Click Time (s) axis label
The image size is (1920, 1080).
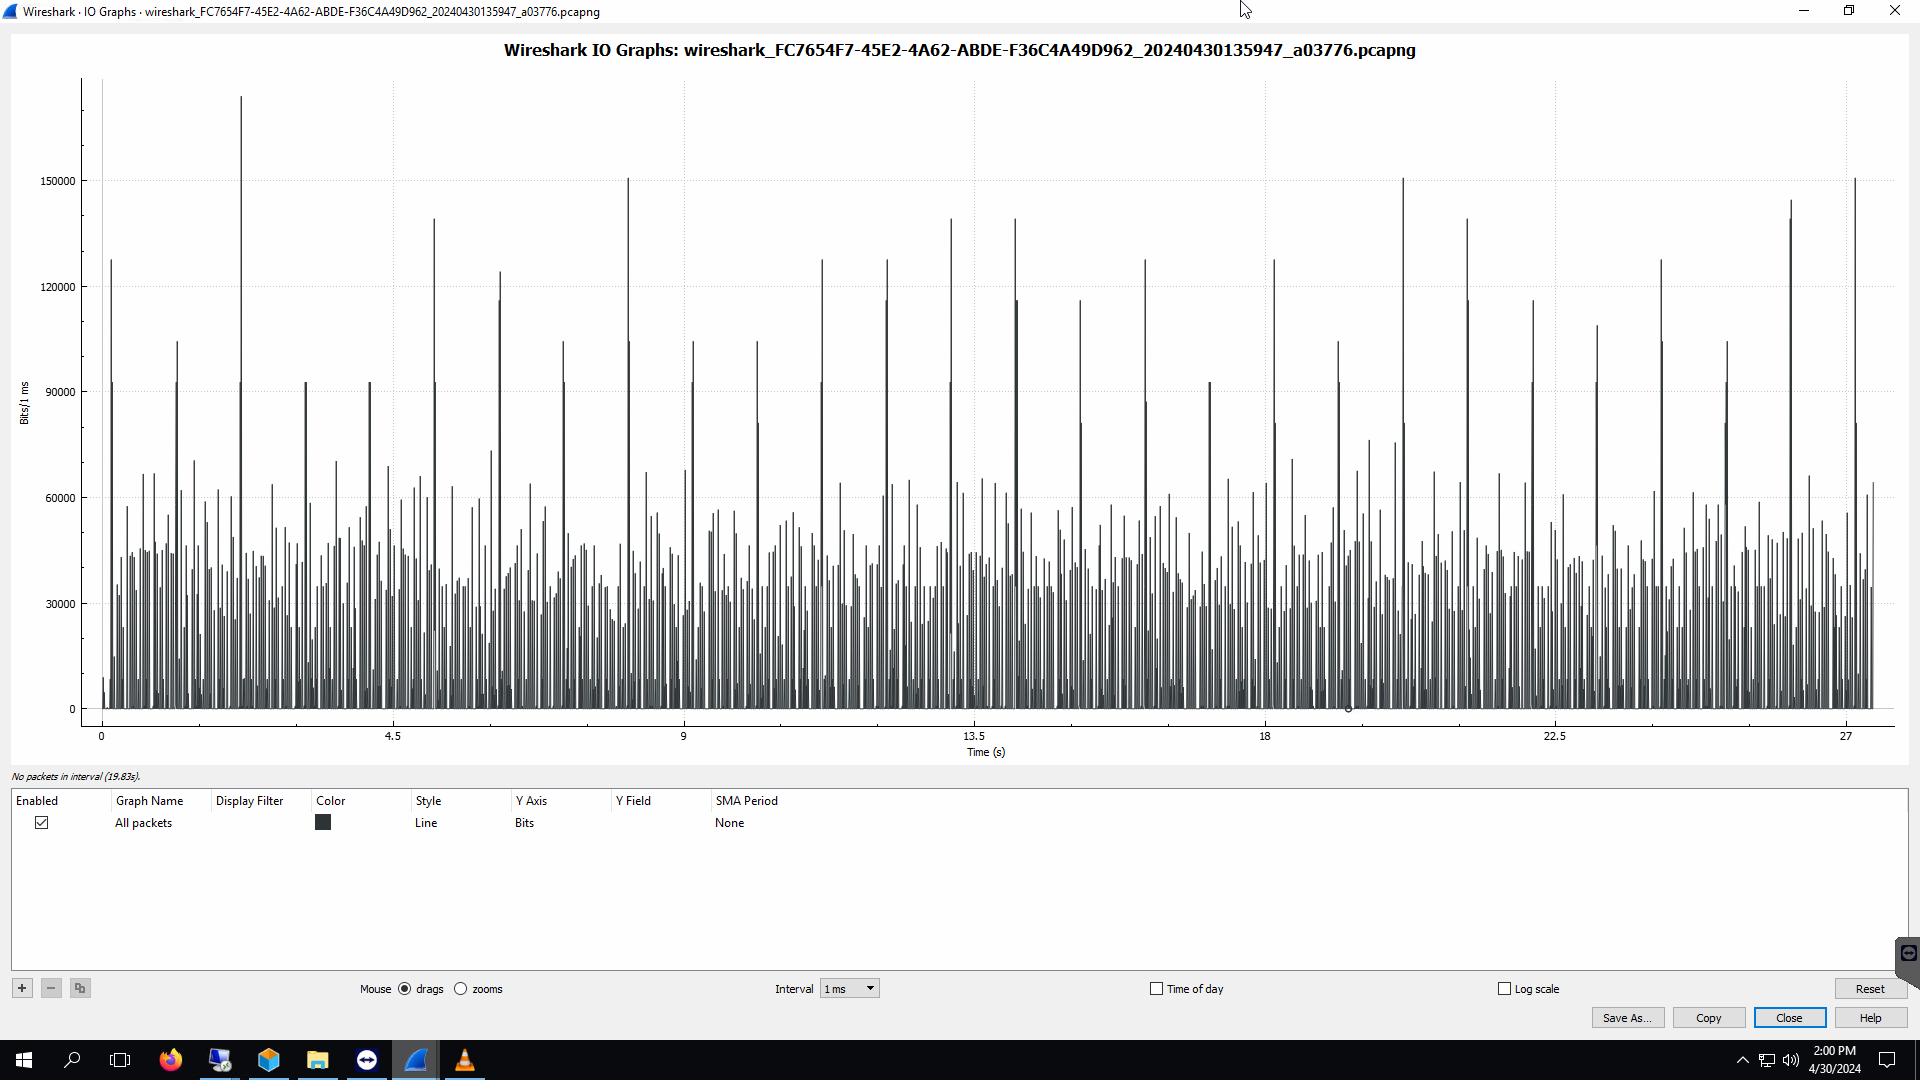pos(986,752)
